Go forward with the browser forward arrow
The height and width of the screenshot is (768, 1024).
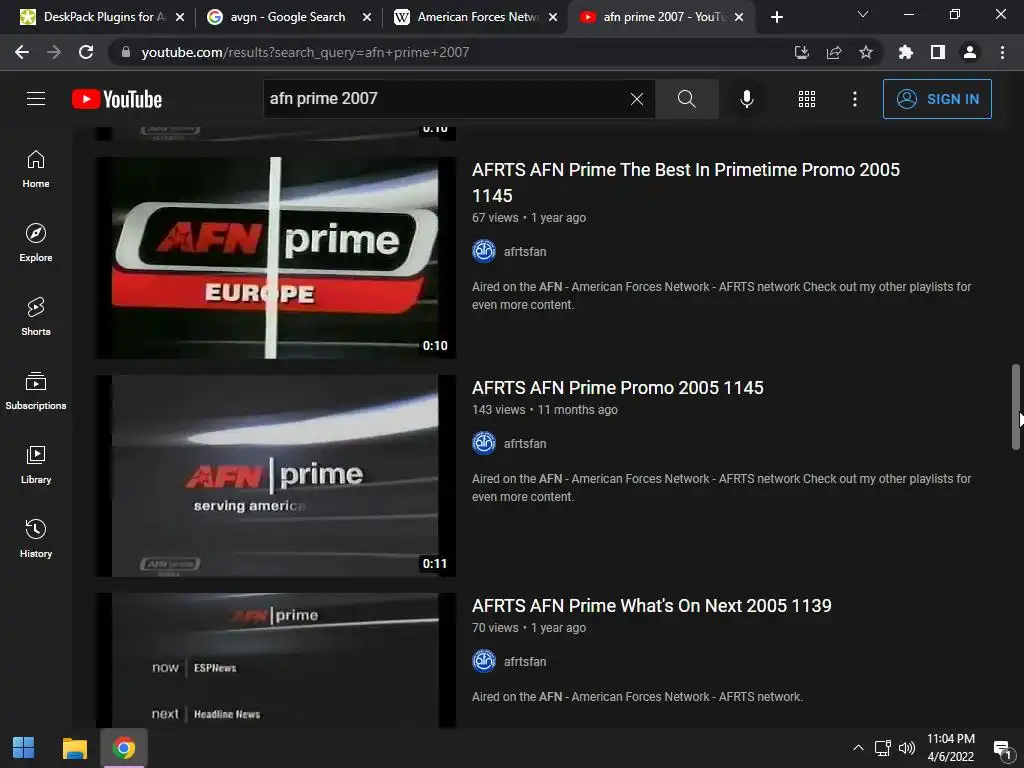[x=54, y=52]
